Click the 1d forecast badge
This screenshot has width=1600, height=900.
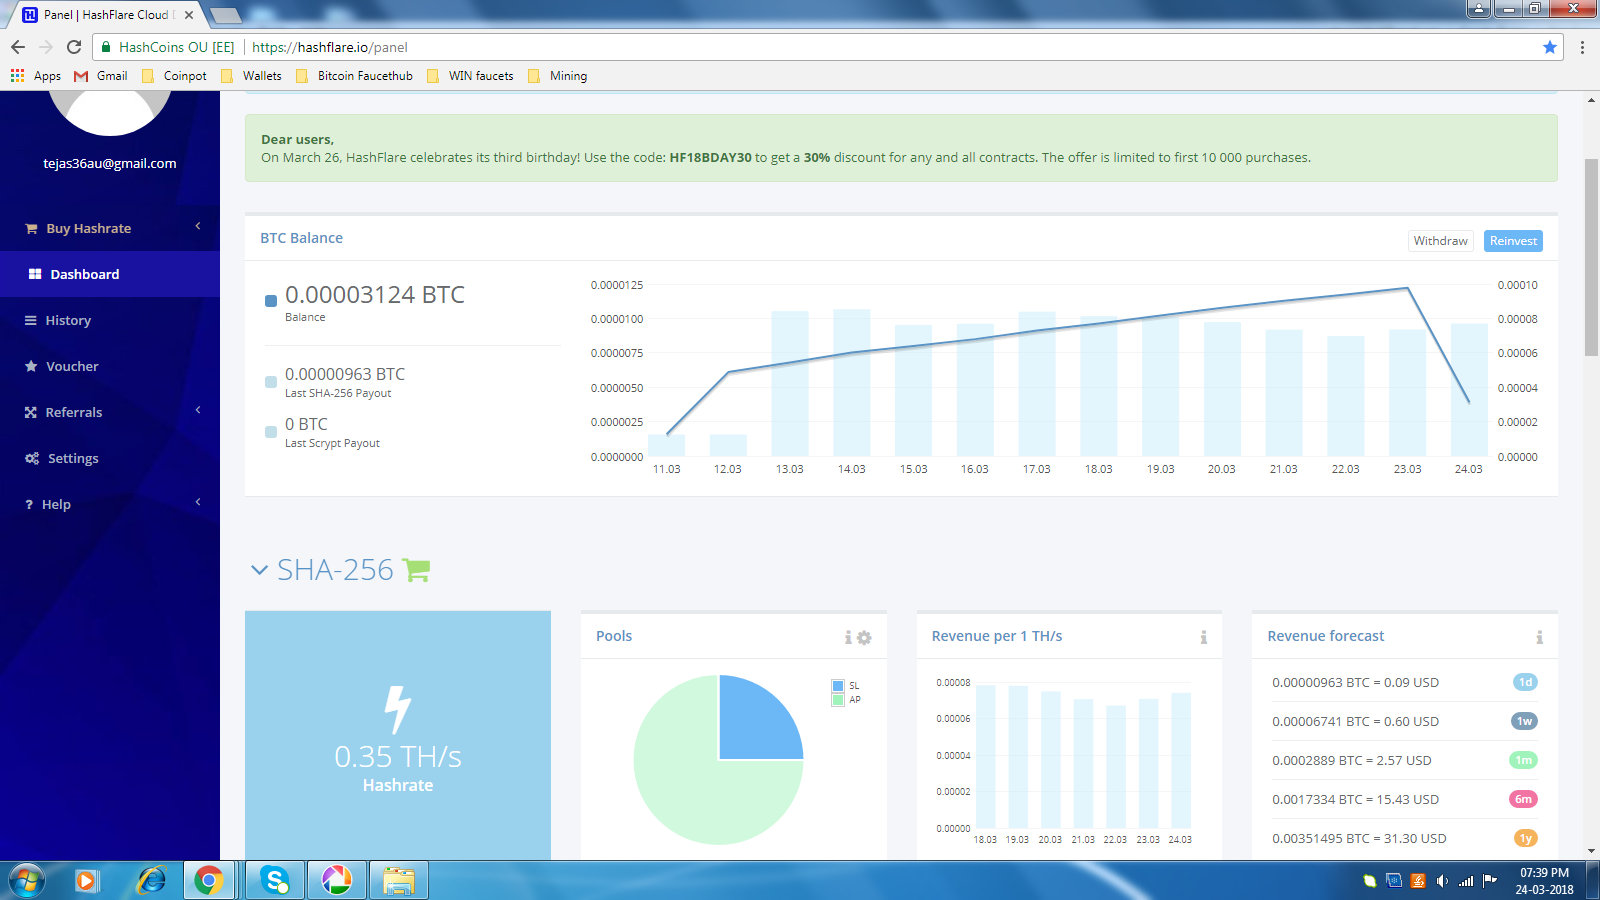1525,682
